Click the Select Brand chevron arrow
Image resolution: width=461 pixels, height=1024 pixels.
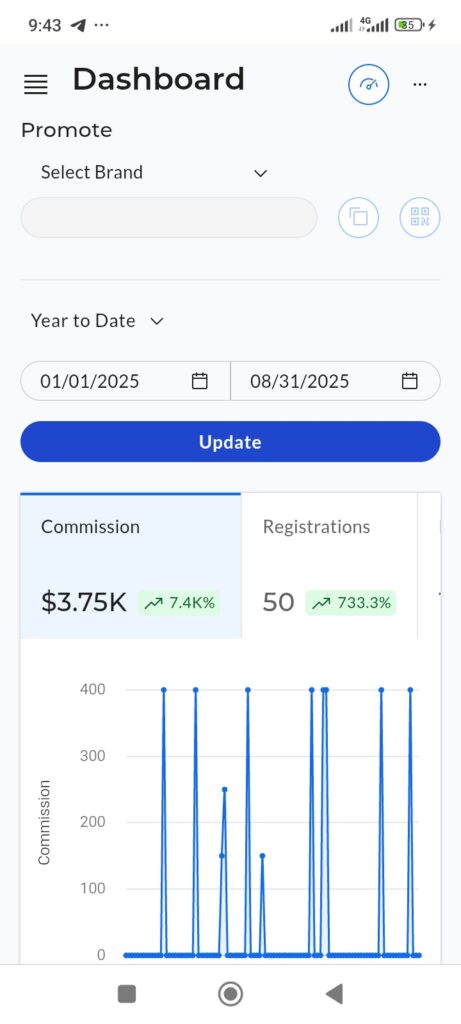[261, 173]
